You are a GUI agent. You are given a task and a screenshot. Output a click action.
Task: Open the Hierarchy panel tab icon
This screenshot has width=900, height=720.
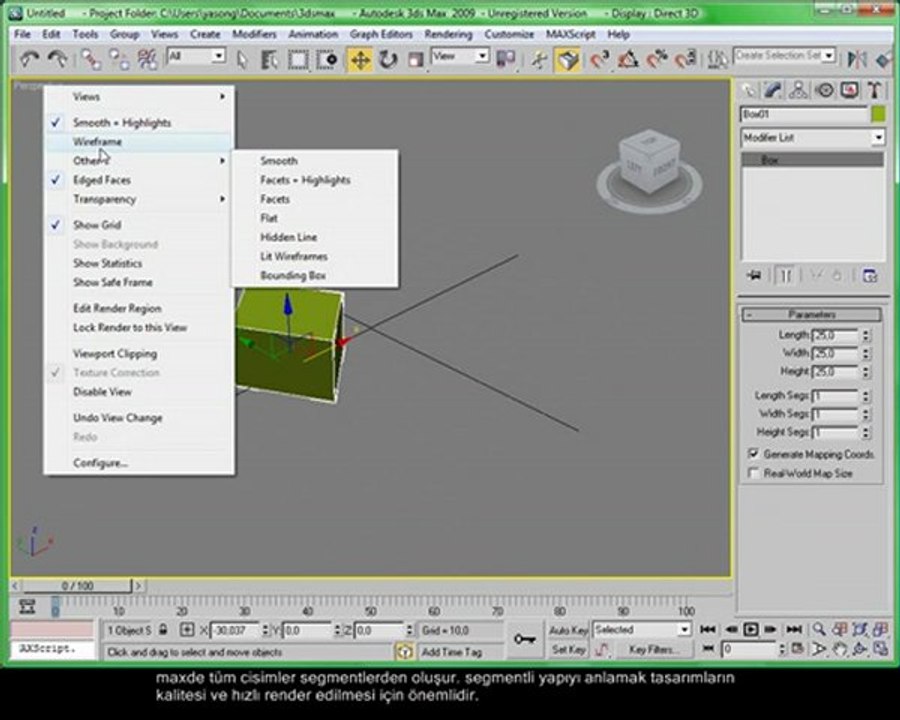click(798, 90)
